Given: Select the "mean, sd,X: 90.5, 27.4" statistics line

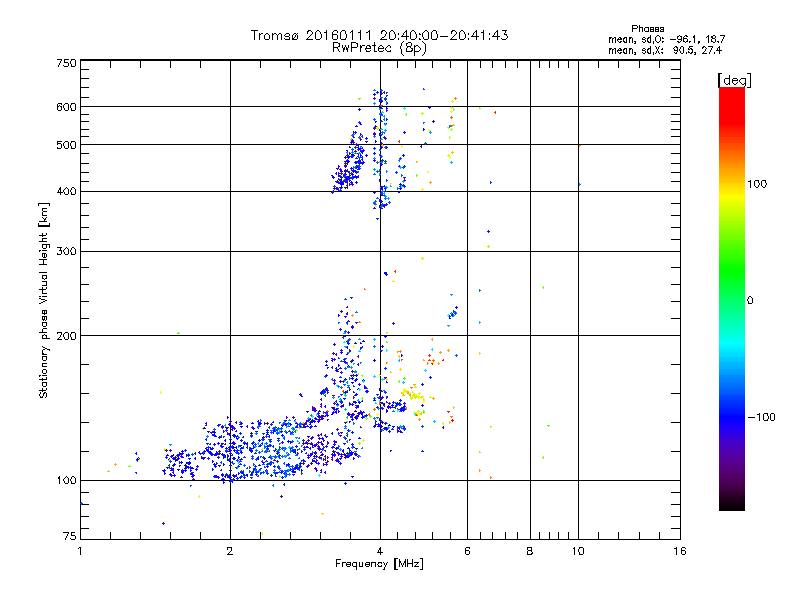Looking at the screenshot, I should click(665, 51).
